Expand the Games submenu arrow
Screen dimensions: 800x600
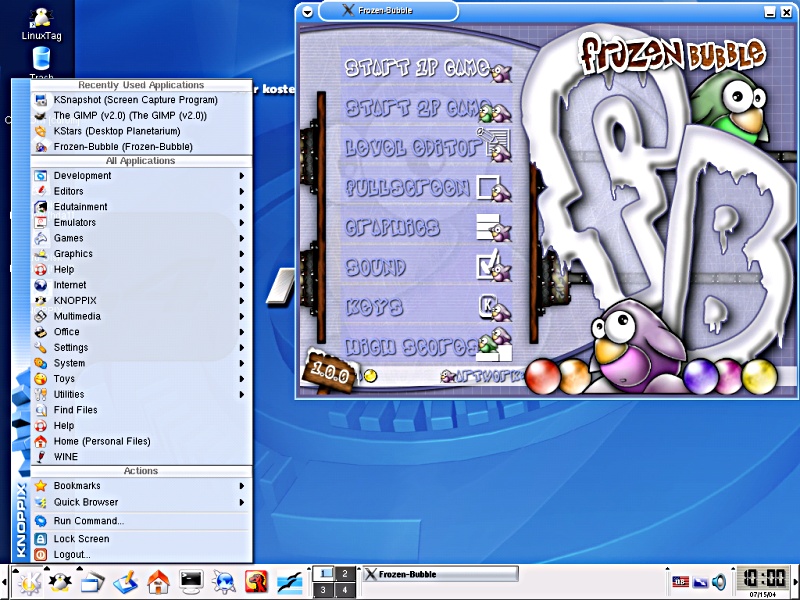pyautogui.click(x=242, y=238)
